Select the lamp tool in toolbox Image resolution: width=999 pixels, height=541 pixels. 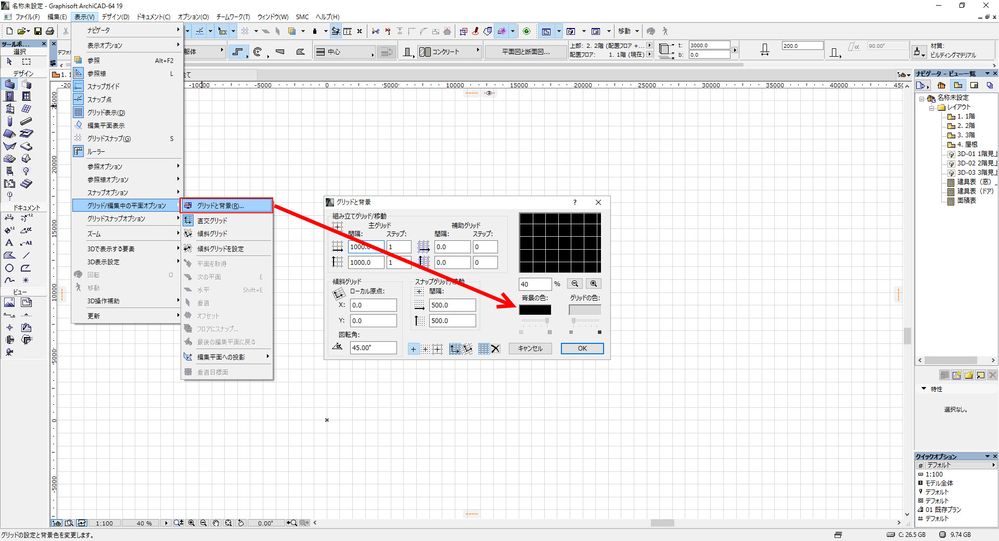(26, 171)
